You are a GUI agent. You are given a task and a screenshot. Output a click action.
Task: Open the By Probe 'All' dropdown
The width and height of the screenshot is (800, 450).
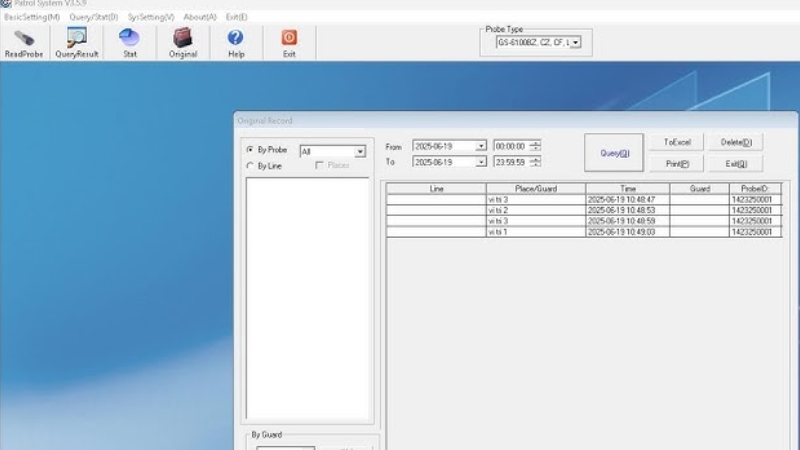(360, 152)
